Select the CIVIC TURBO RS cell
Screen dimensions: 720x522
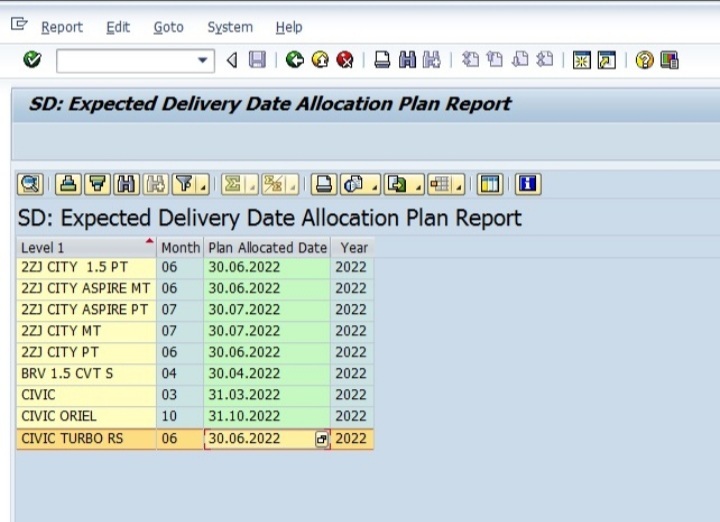pyautogui.click(x=86, y=438)
